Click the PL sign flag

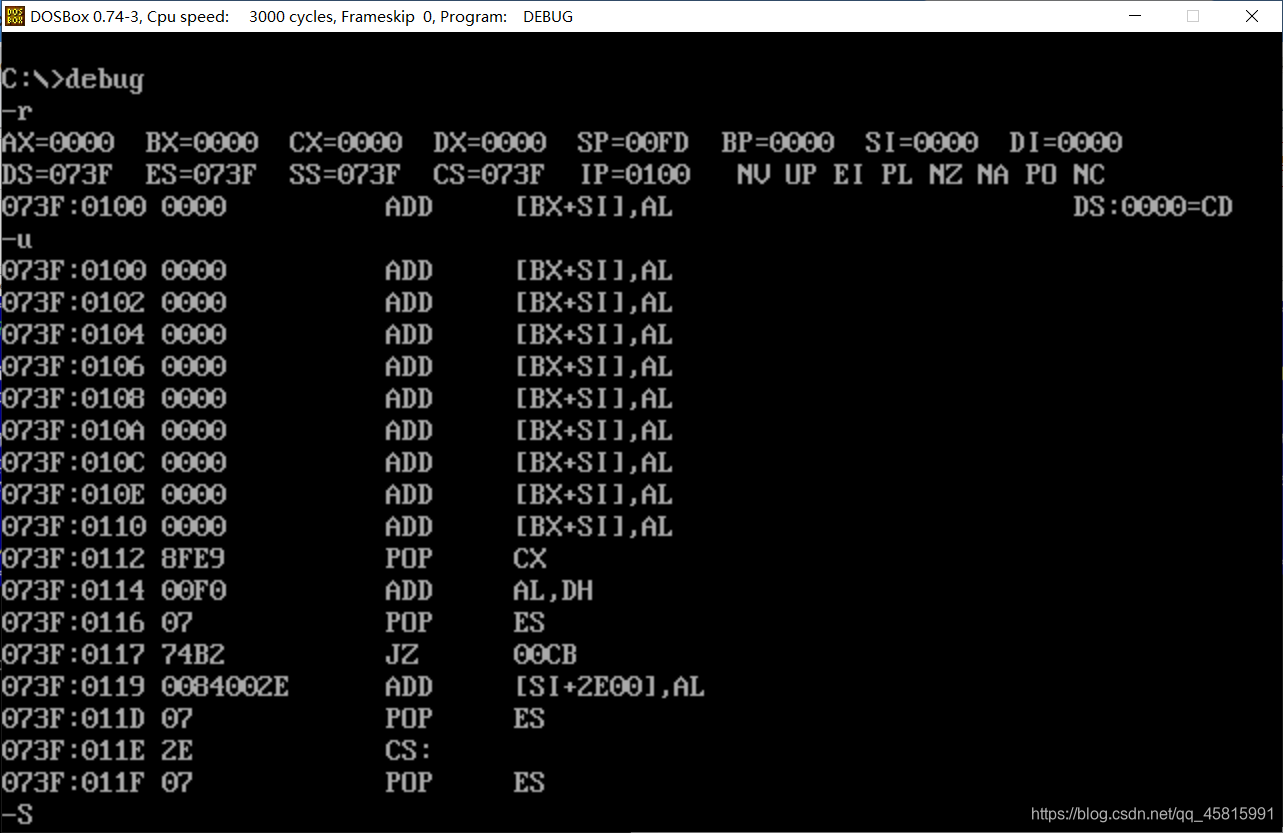click(897, 174)
